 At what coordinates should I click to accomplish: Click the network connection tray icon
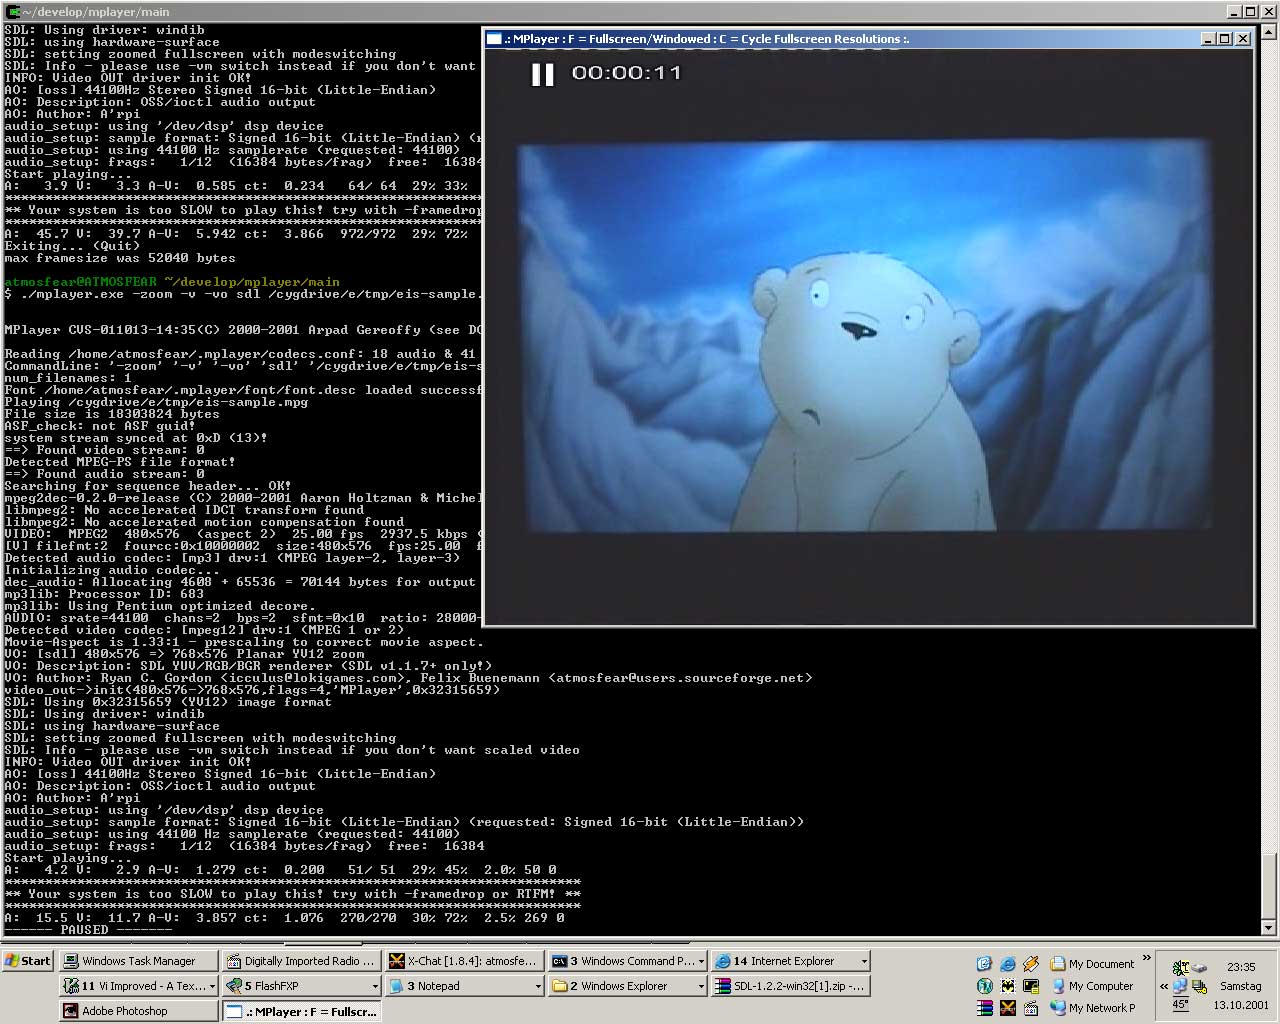(1180, 986)
